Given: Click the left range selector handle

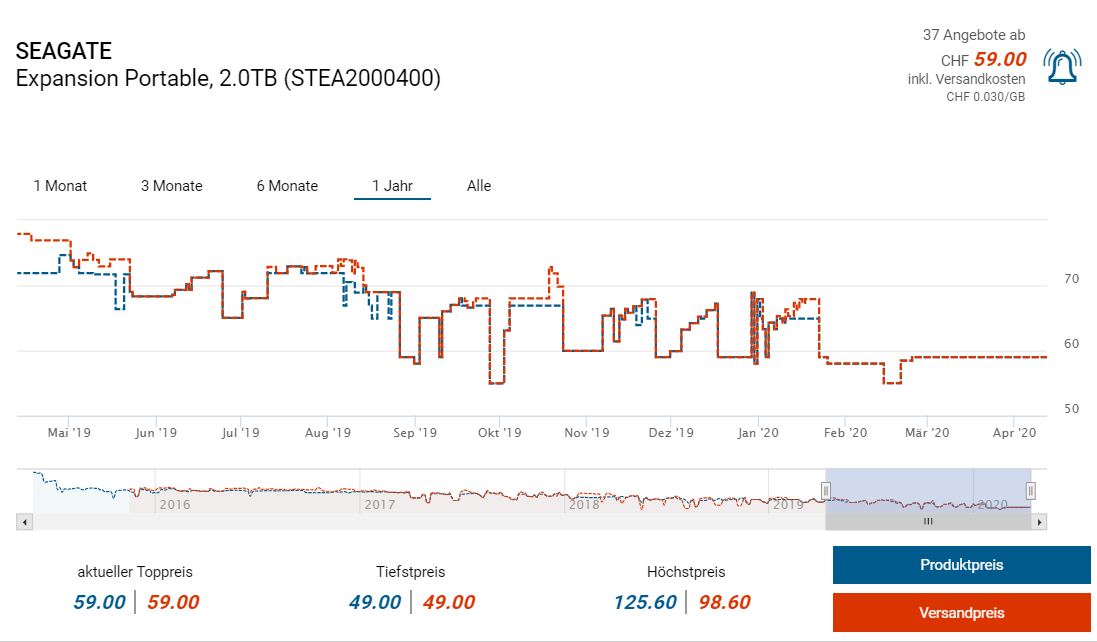Looking at the screenshot, I should pos(826,490).
